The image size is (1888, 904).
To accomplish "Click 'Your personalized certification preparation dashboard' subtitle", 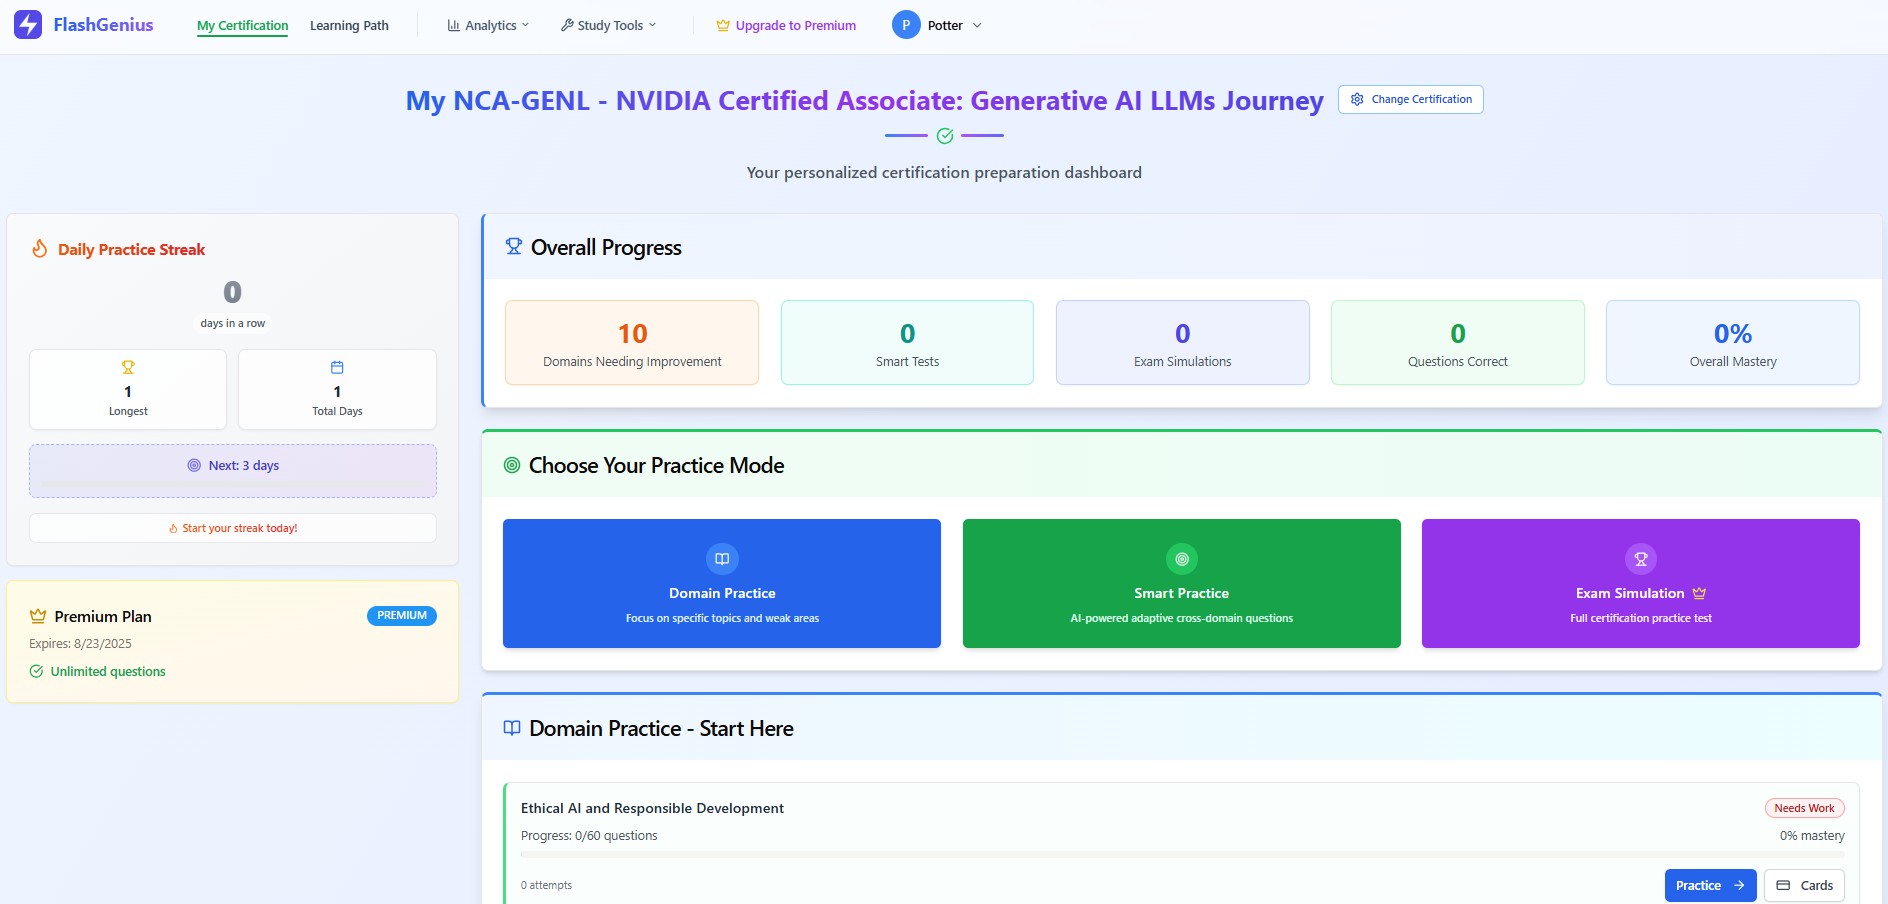I will point(944,172).
